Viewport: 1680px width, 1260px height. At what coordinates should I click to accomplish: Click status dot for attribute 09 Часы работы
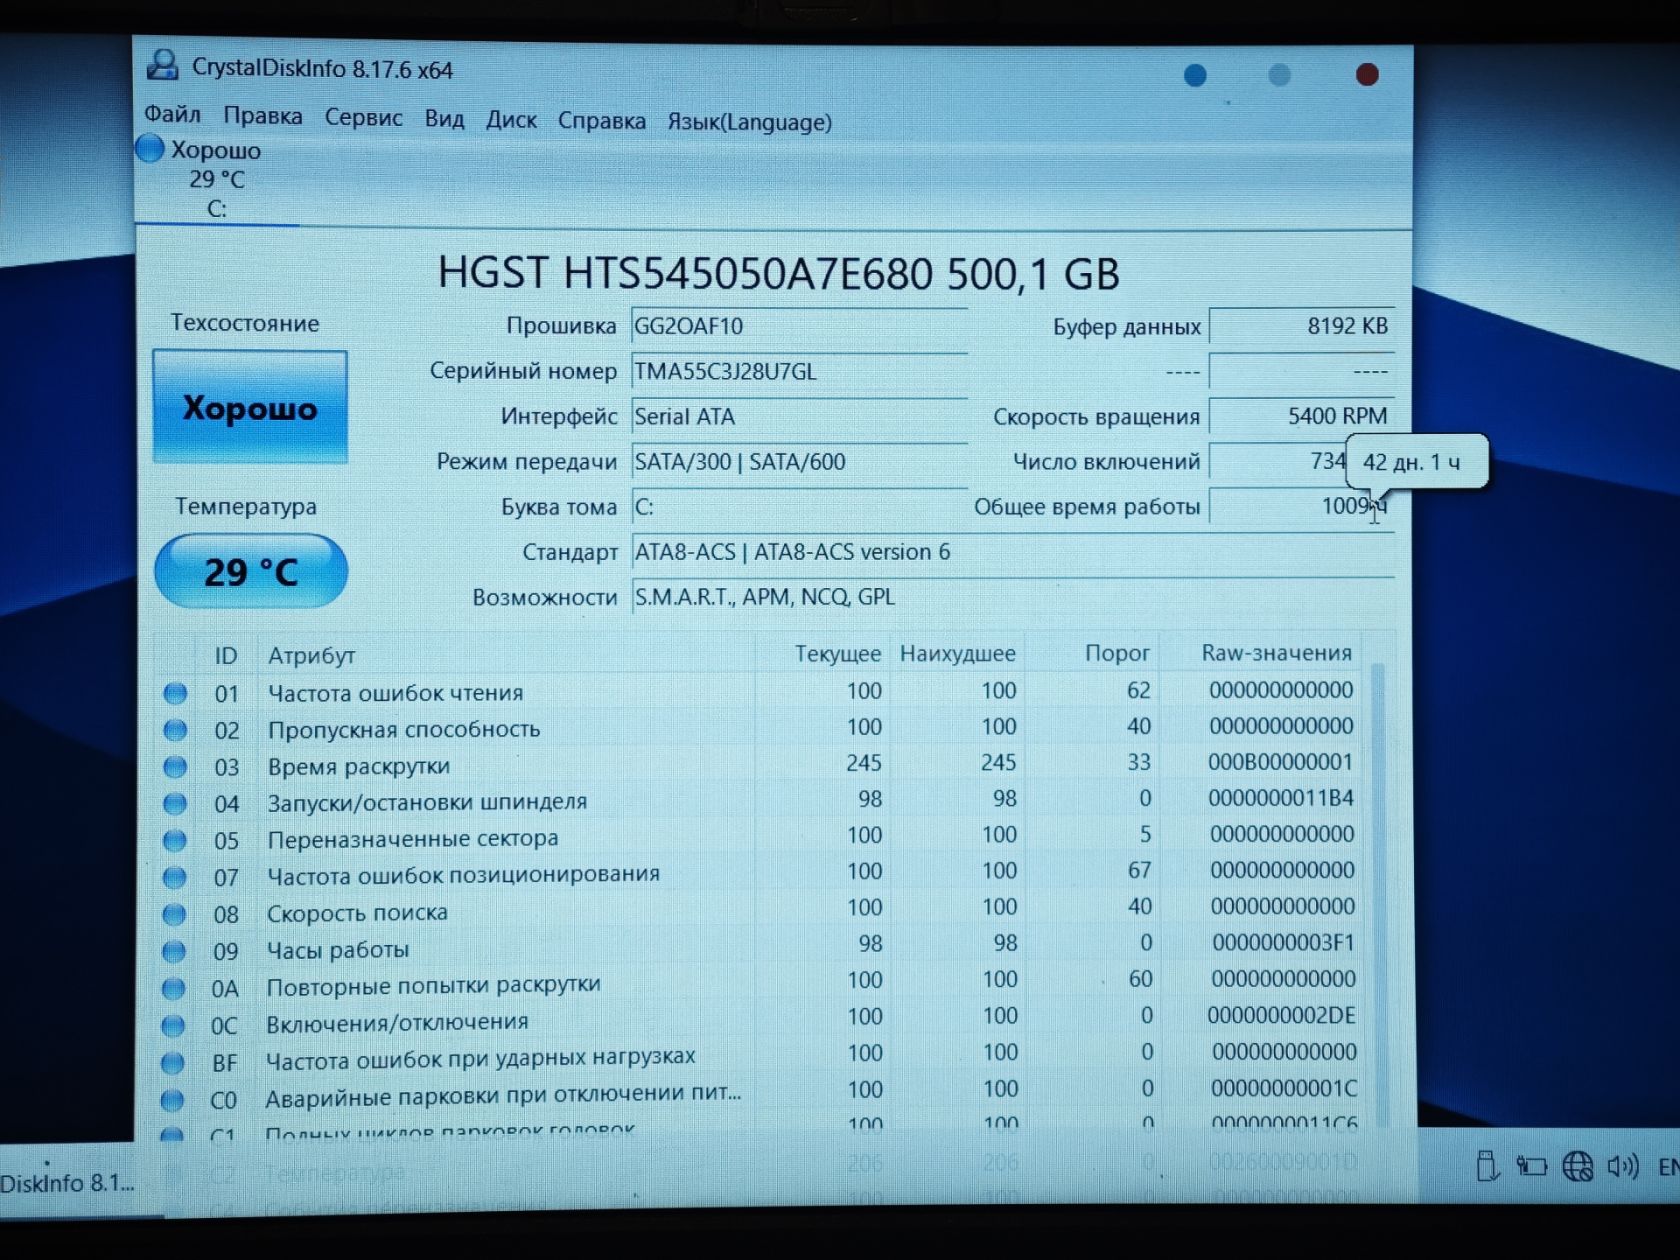[x=173, y=950]
